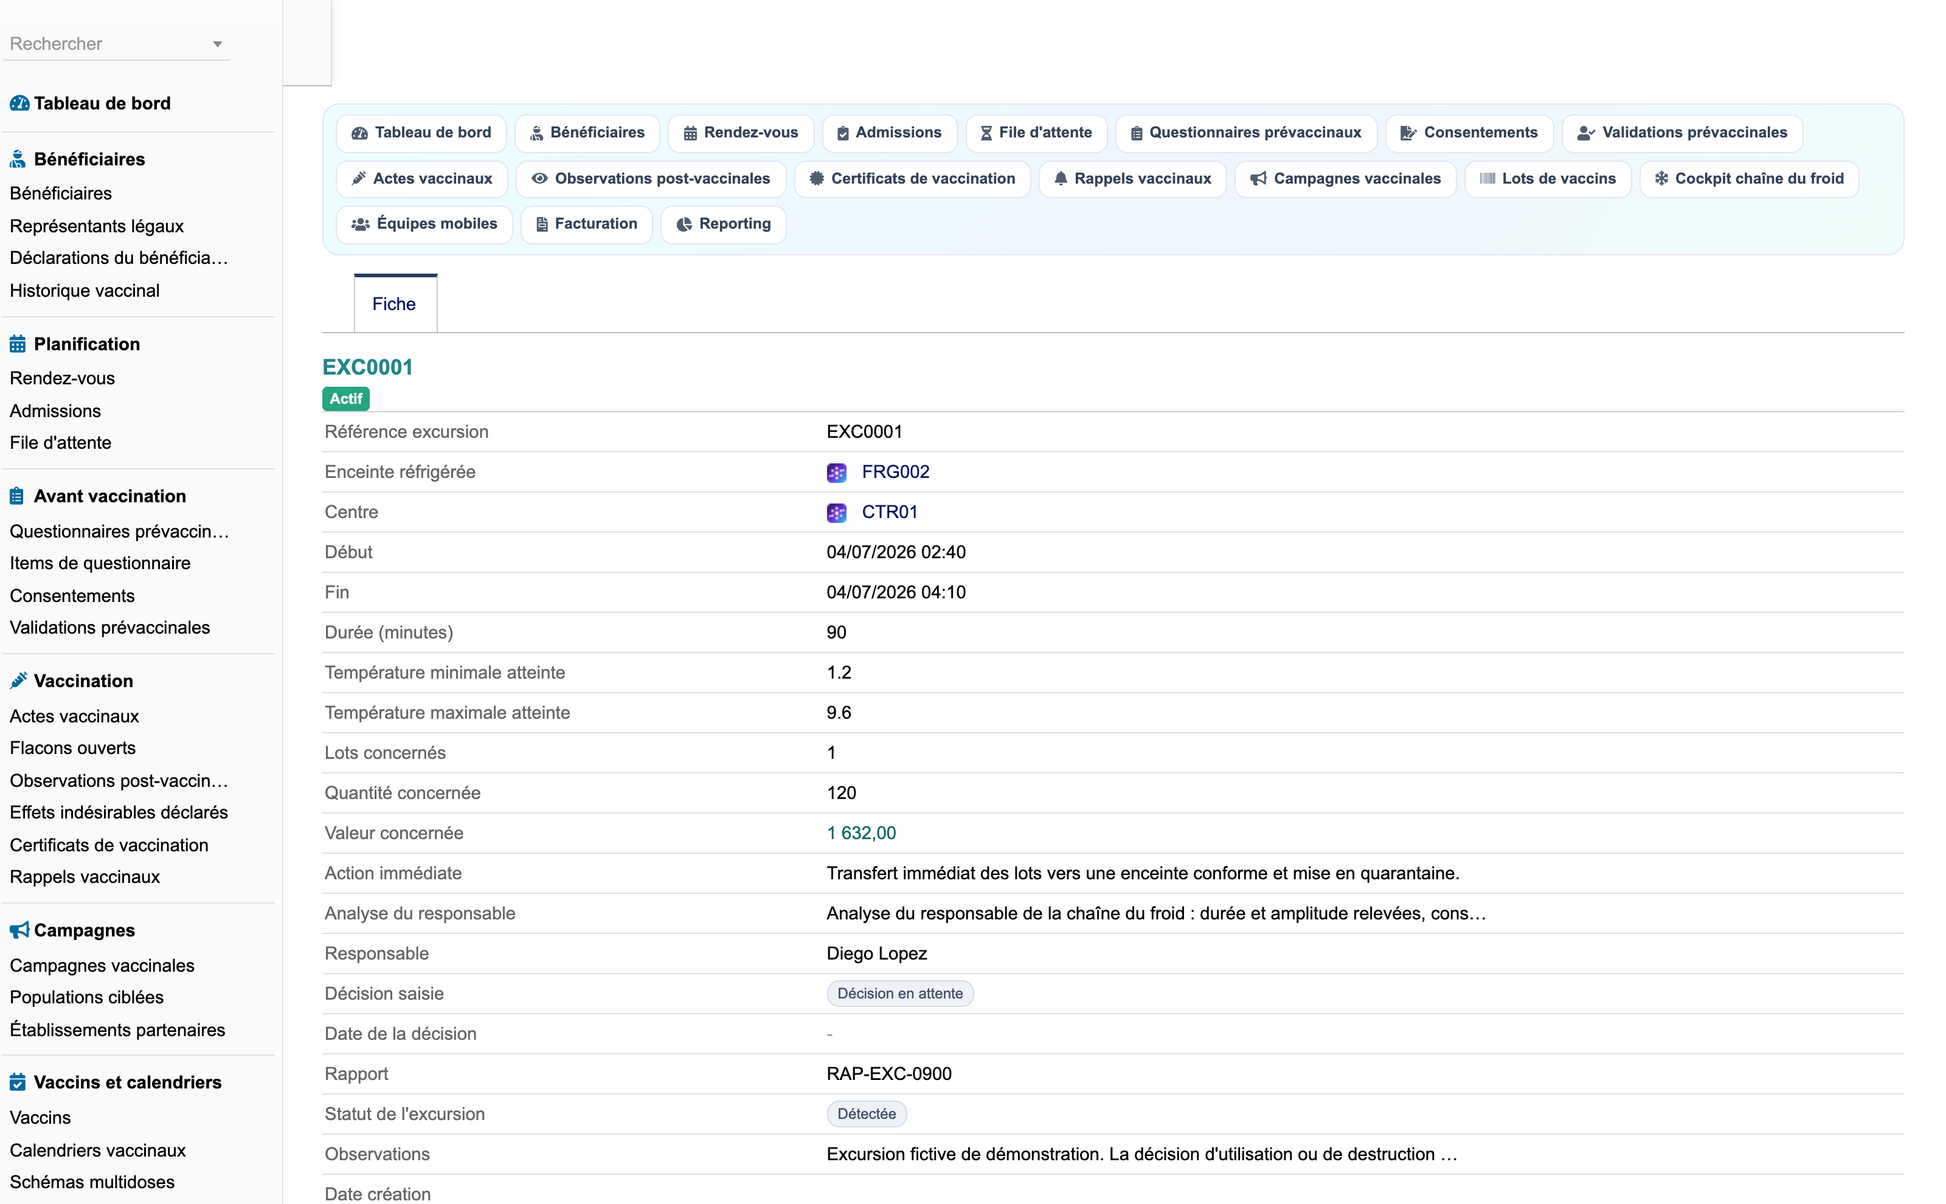Open Rappels vaccinaux in sidebar
Screen dimensions: 1946x1204
(x=85, y=877)
